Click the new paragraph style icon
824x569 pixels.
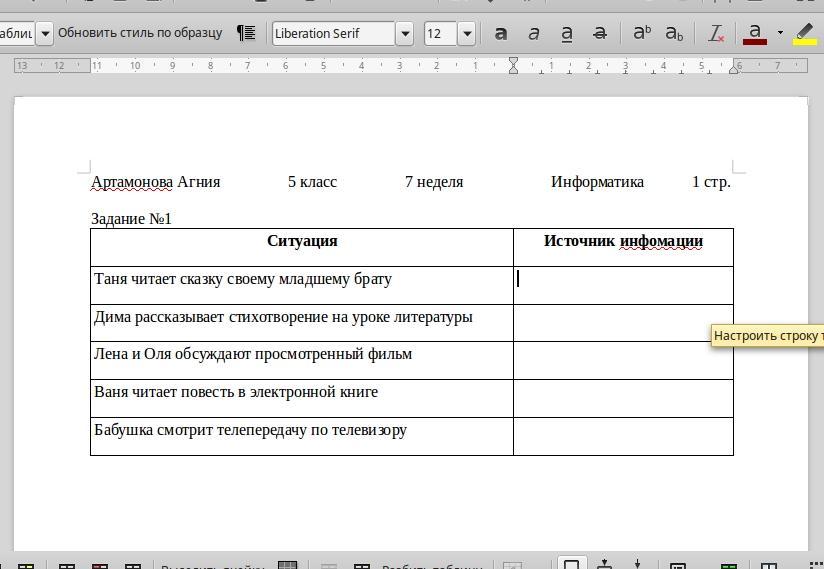point(246,33)
